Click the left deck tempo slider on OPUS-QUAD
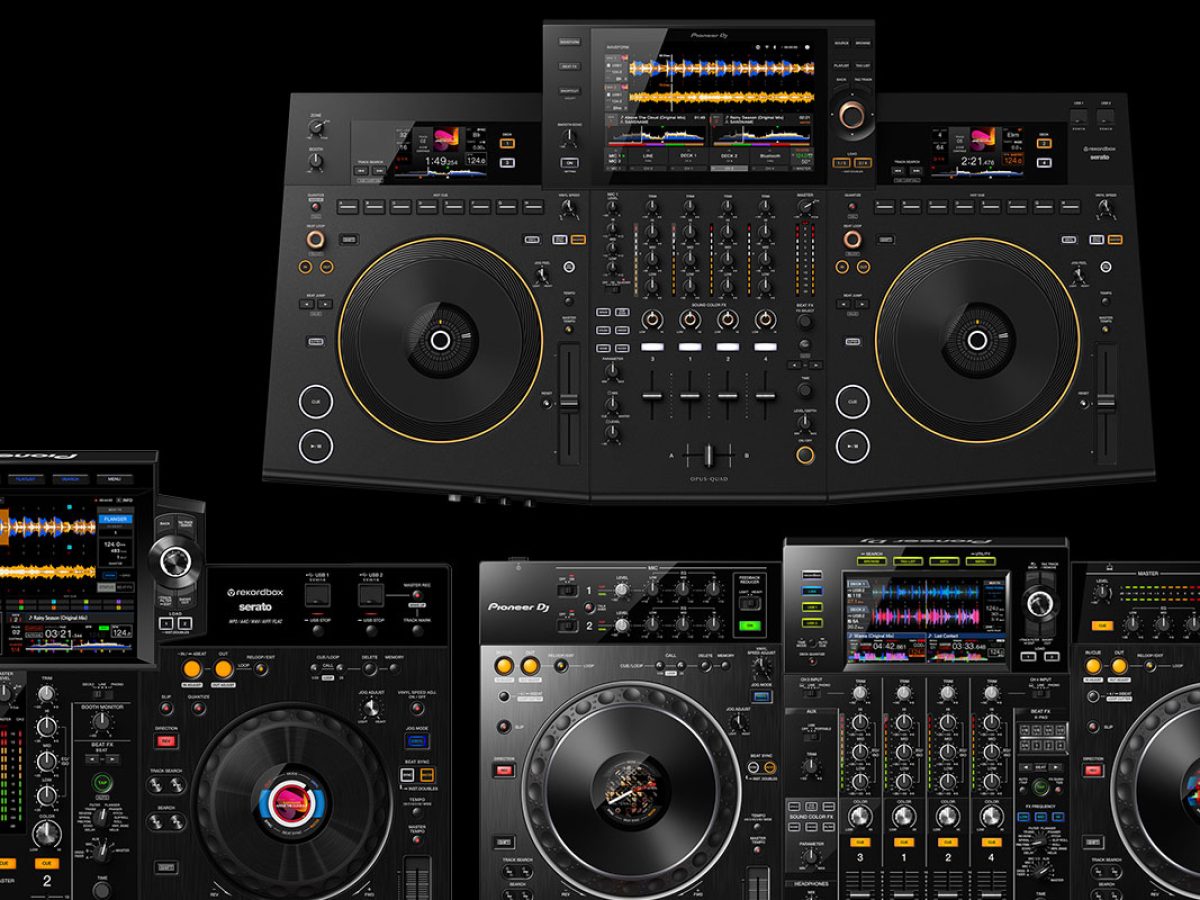 568,401
